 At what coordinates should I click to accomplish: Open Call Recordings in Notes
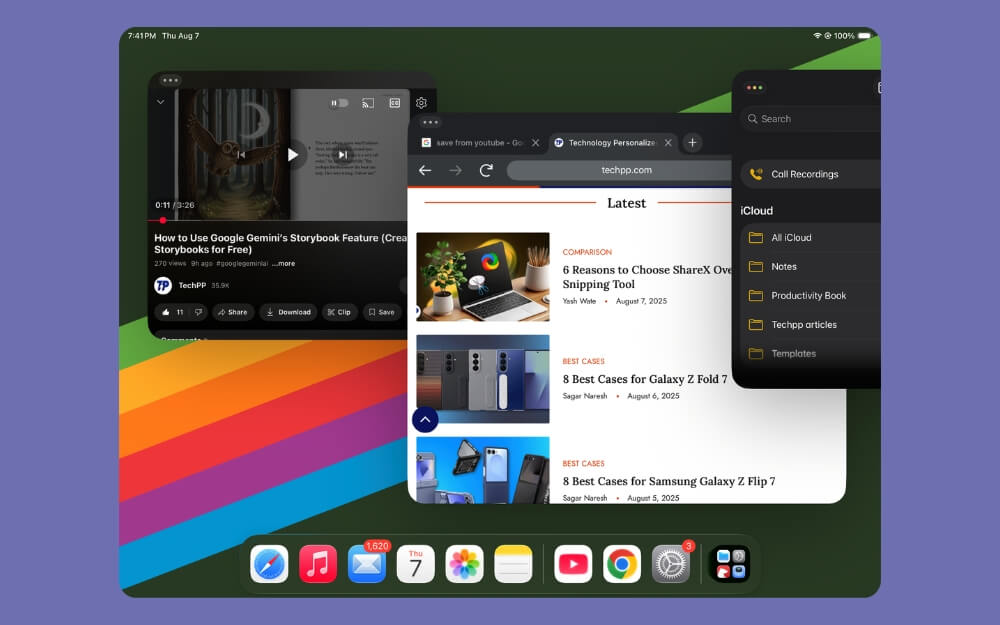tap(811, 174)
